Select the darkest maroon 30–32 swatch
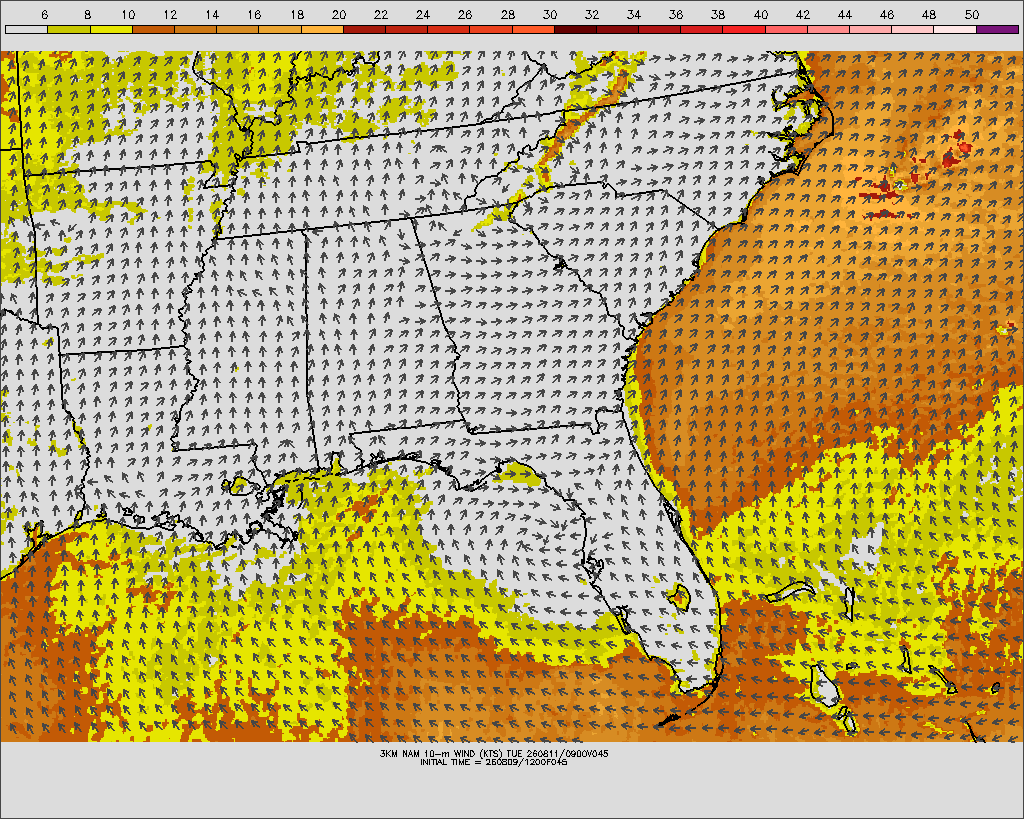The image size is (1024, 819). pos(575,29)
